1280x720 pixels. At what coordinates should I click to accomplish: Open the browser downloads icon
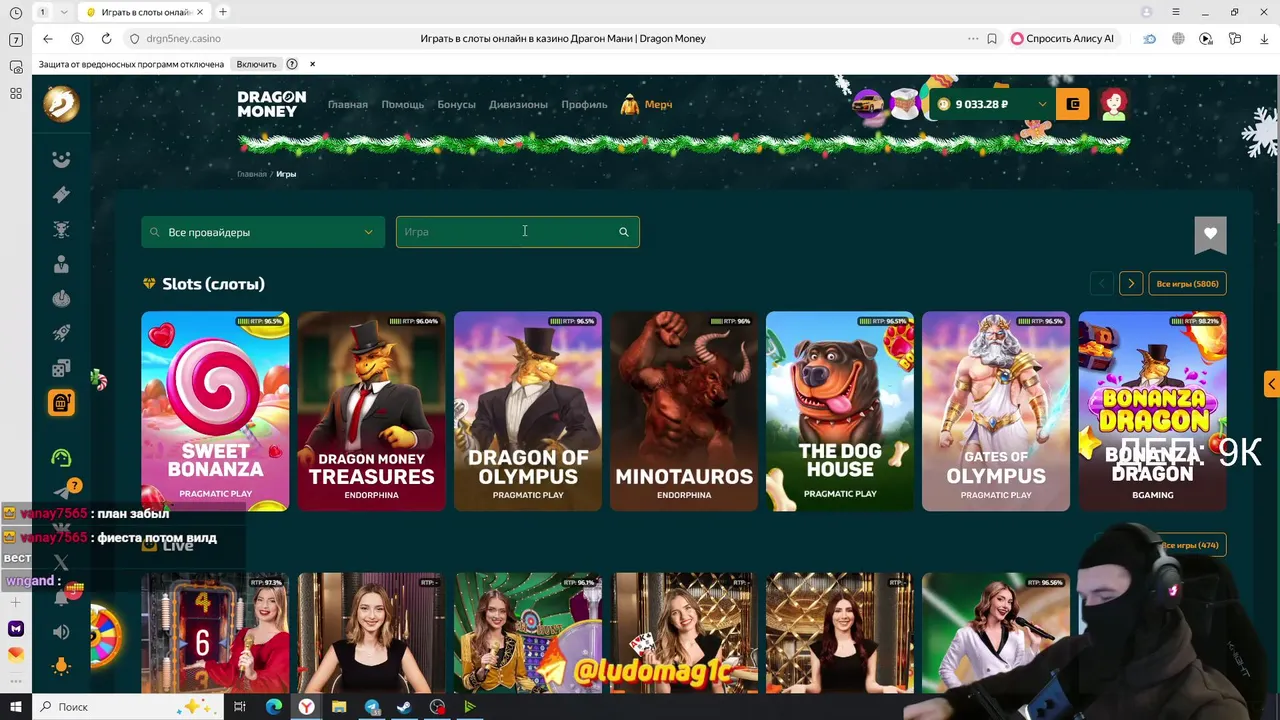tap(1264, 39)
